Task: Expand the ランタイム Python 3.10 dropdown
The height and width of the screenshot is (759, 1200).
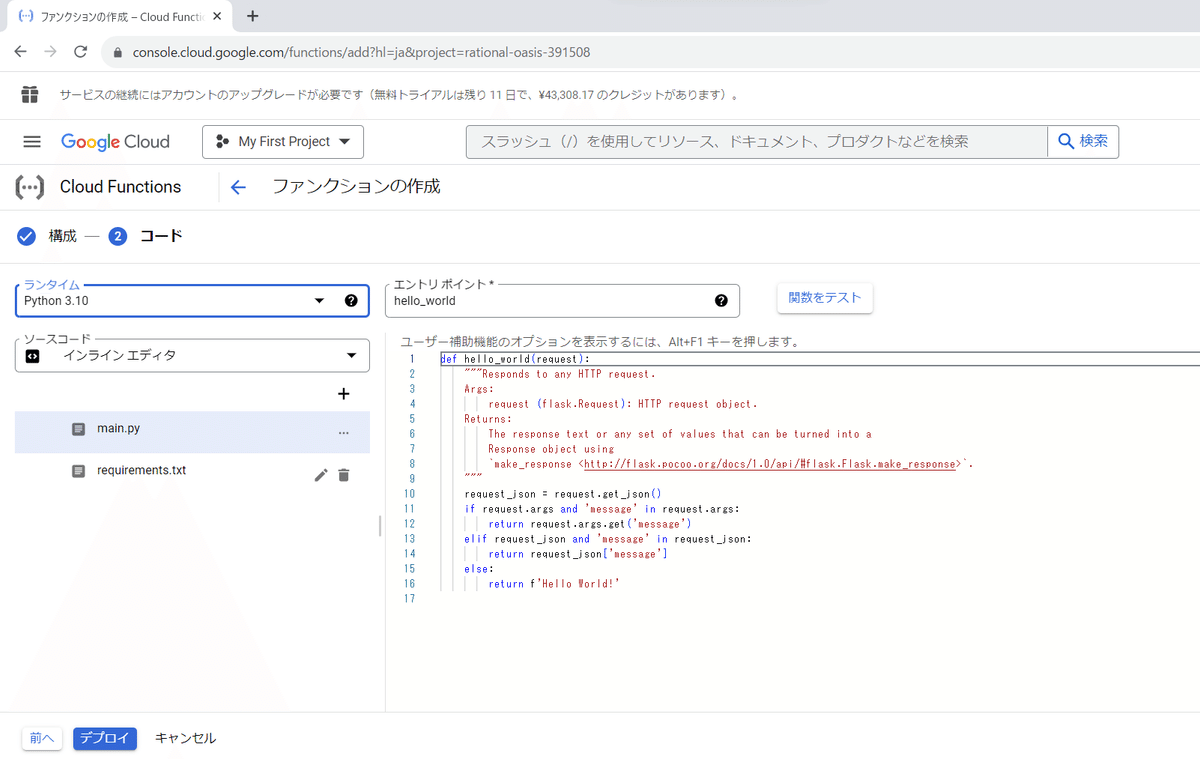Action: pos(320,301)
